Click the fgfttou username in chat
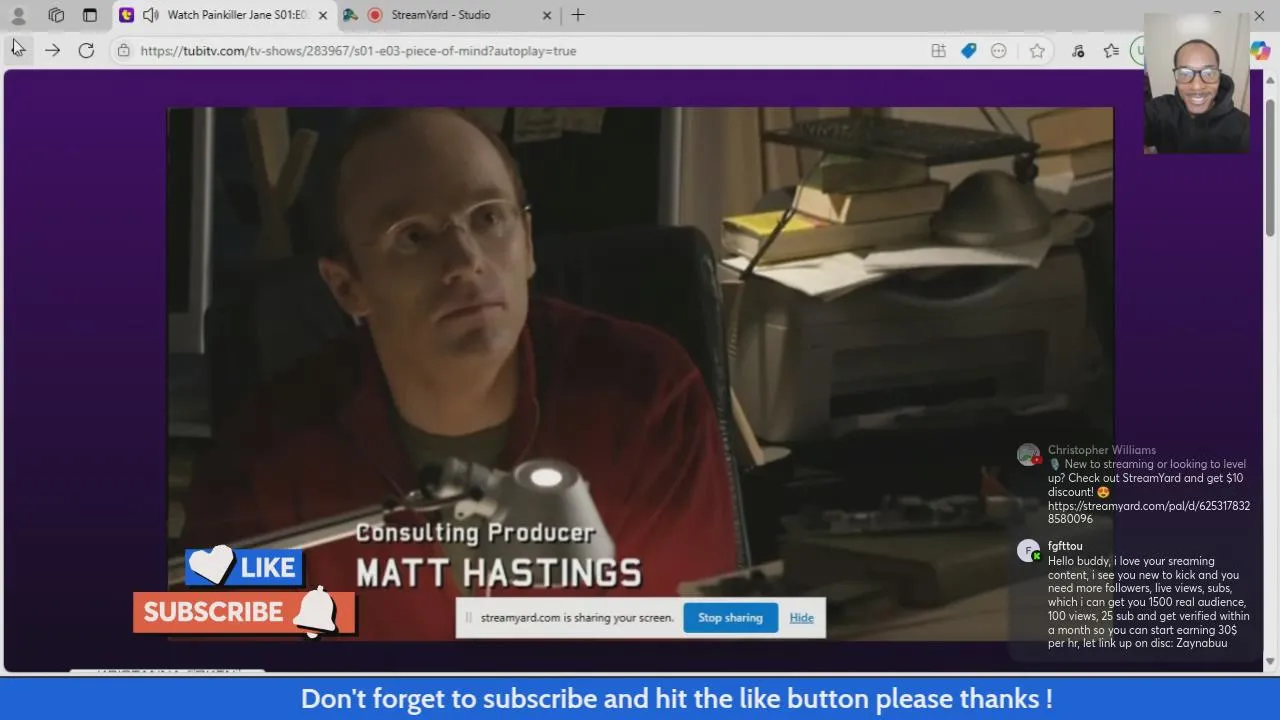This screenshot has height=720, width=1280. point(1065,546)
